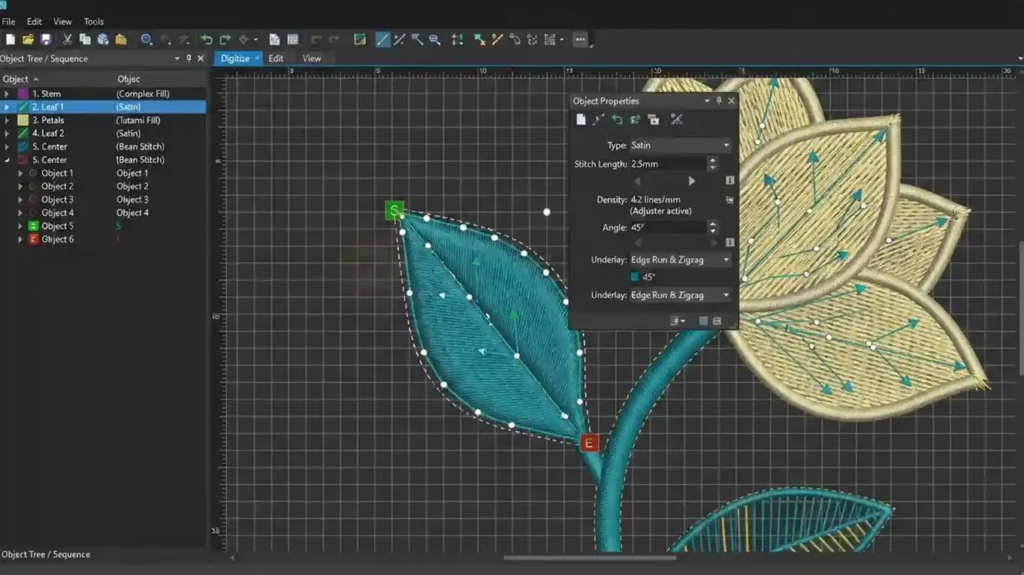Image resolution: width=1024 pixels, height=575 pixels.
Task: Switch to the View workspace tab
Action: 312,58
